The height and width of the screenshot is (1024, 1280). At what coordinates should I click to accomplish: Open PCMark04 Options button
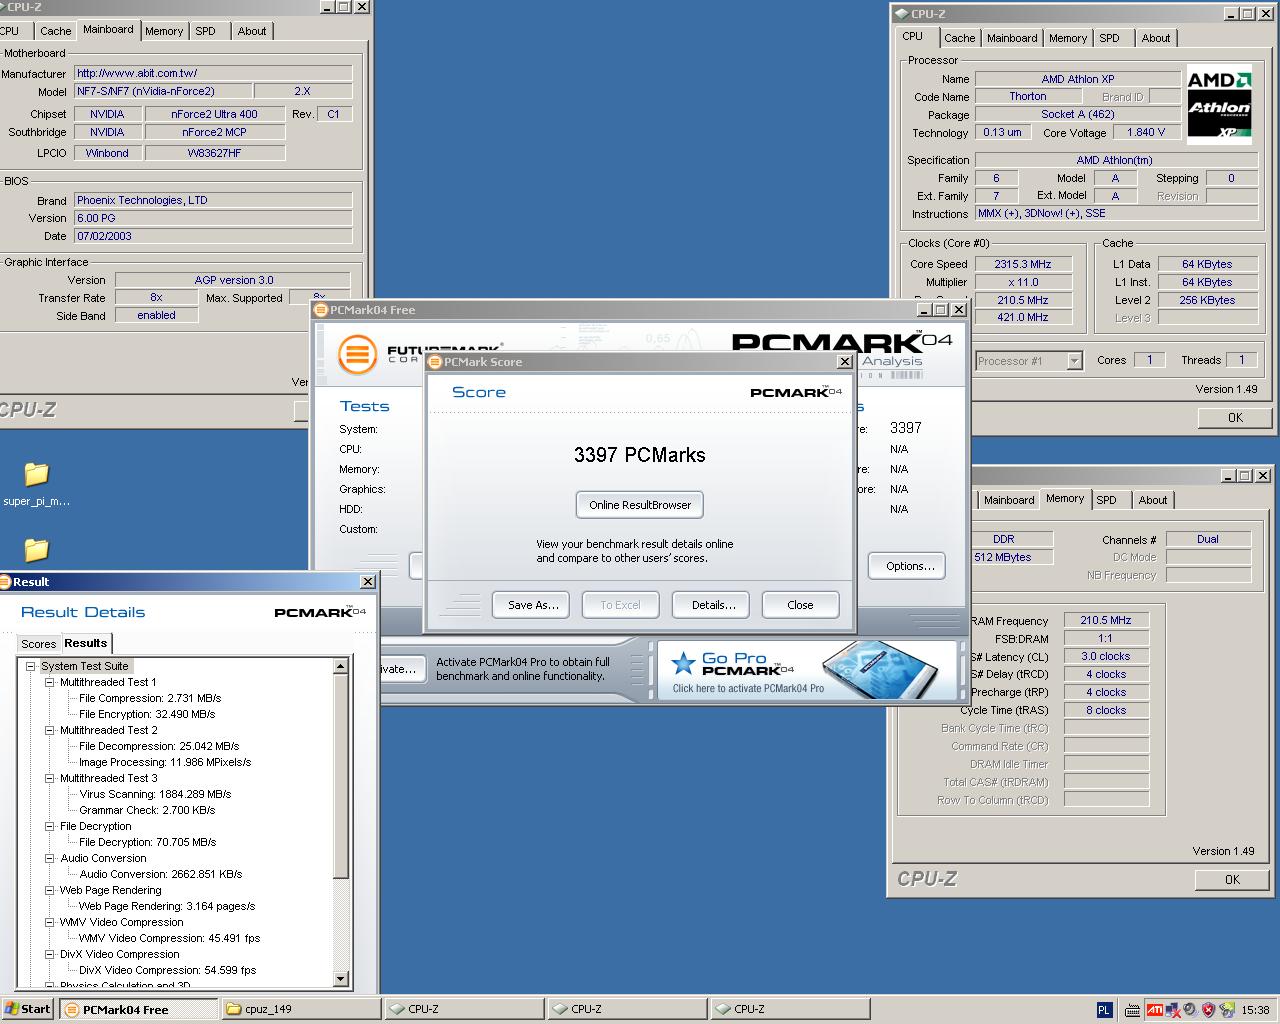[x=909, y=566]
